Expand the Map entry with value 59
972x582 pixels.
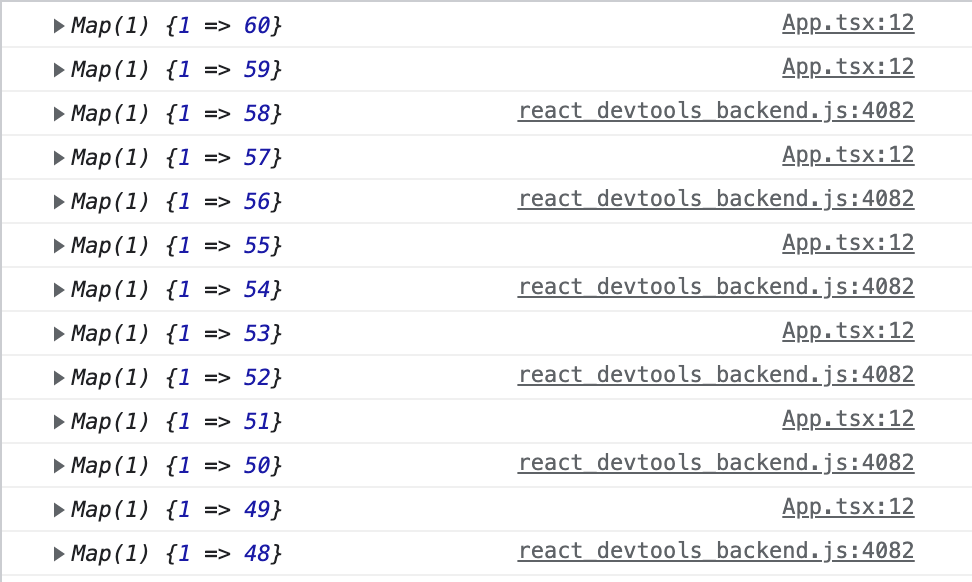click(x=59, y=69)
